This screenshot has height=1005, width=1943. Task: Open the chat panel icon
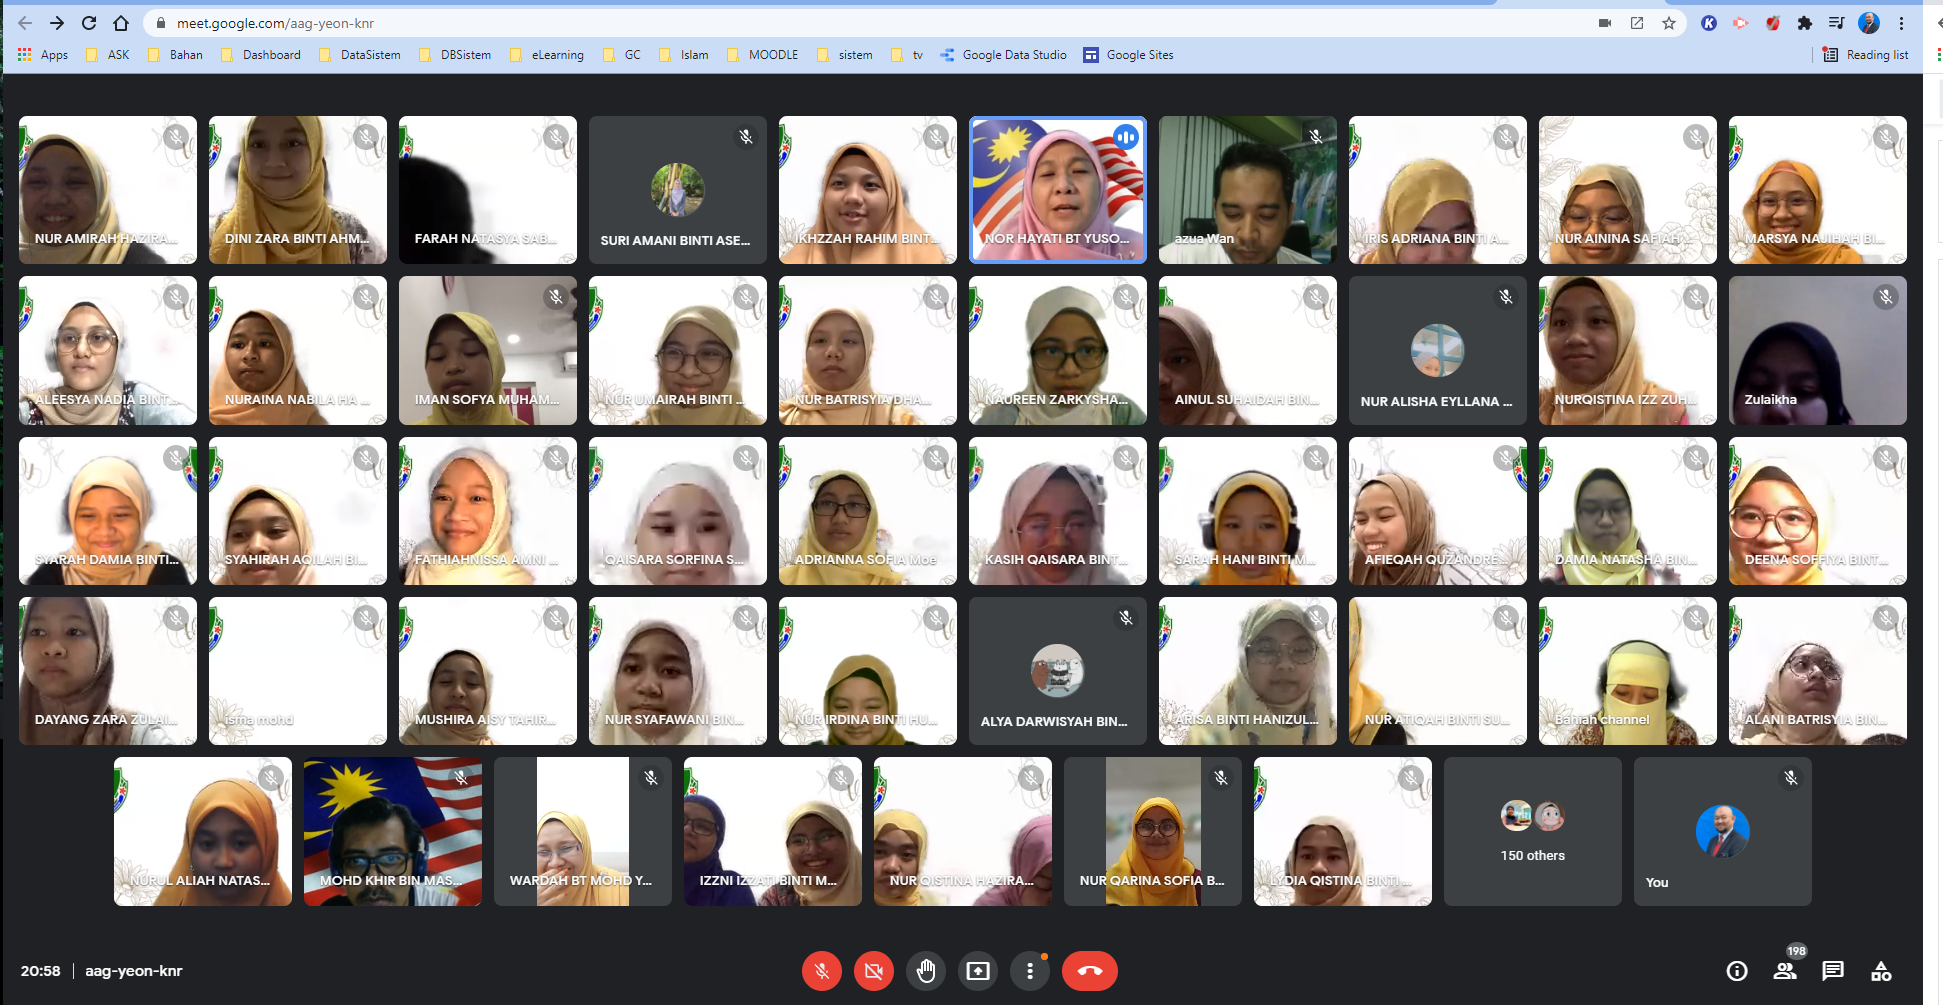[x=1833, y=971]
